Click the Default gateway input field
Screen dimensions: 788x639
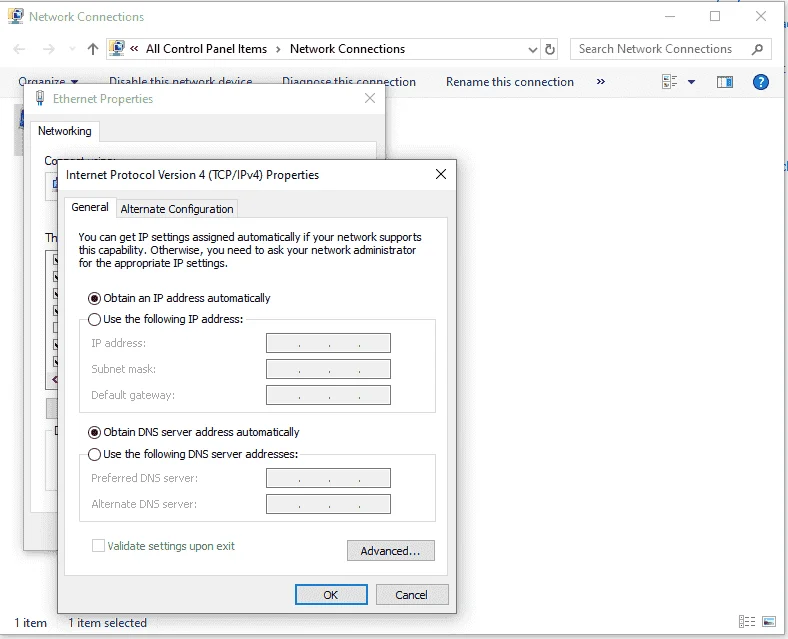tap(328, 395)
